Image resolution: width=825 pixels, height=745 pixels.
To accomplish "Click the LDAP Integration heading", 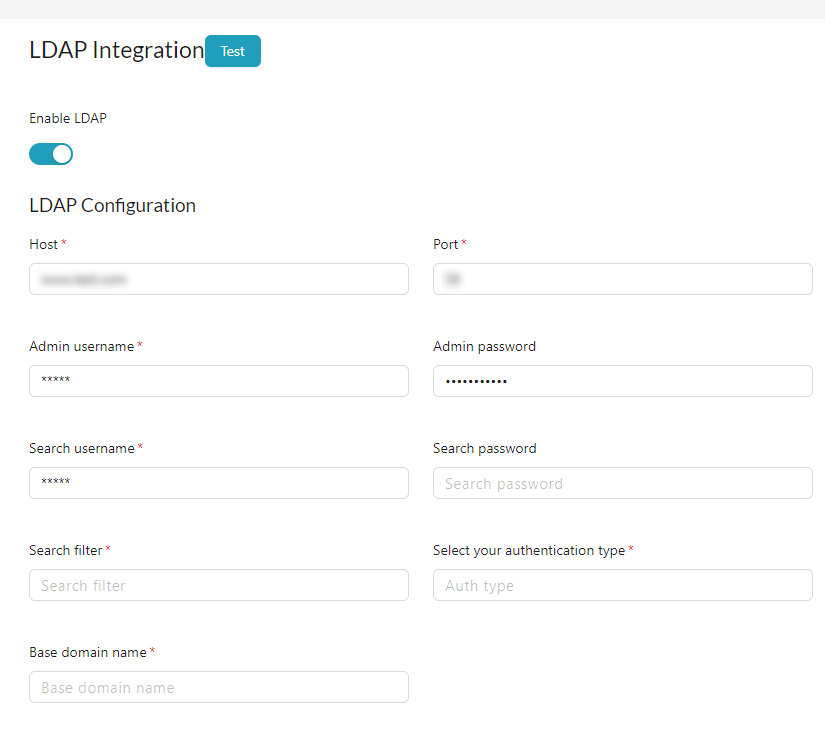I will [116, 50].
